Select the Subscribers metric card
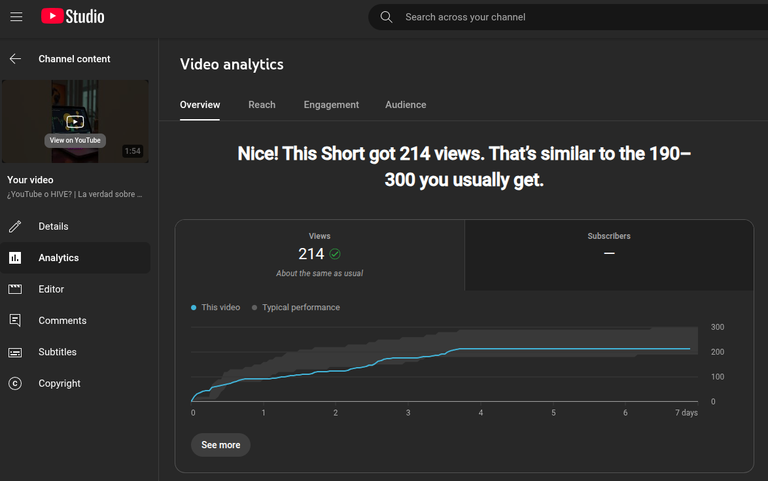This screenshot has width=768, height=481. [x=609, y=255]
